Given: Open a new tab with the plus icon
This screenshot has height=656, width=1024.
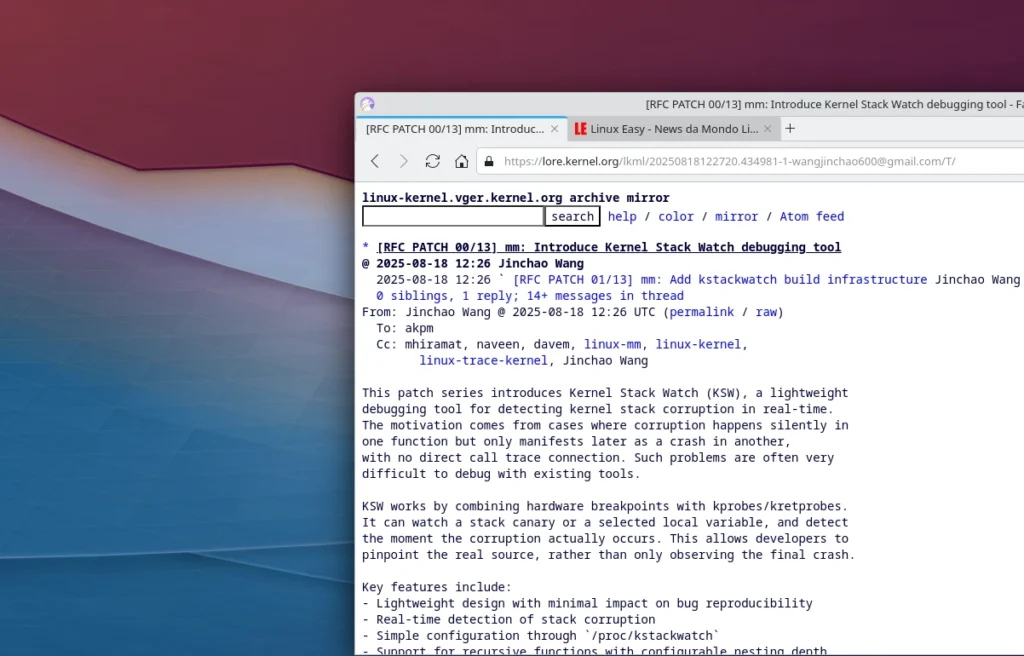Looking at the screenshot, I should click(x=789, y=128).
